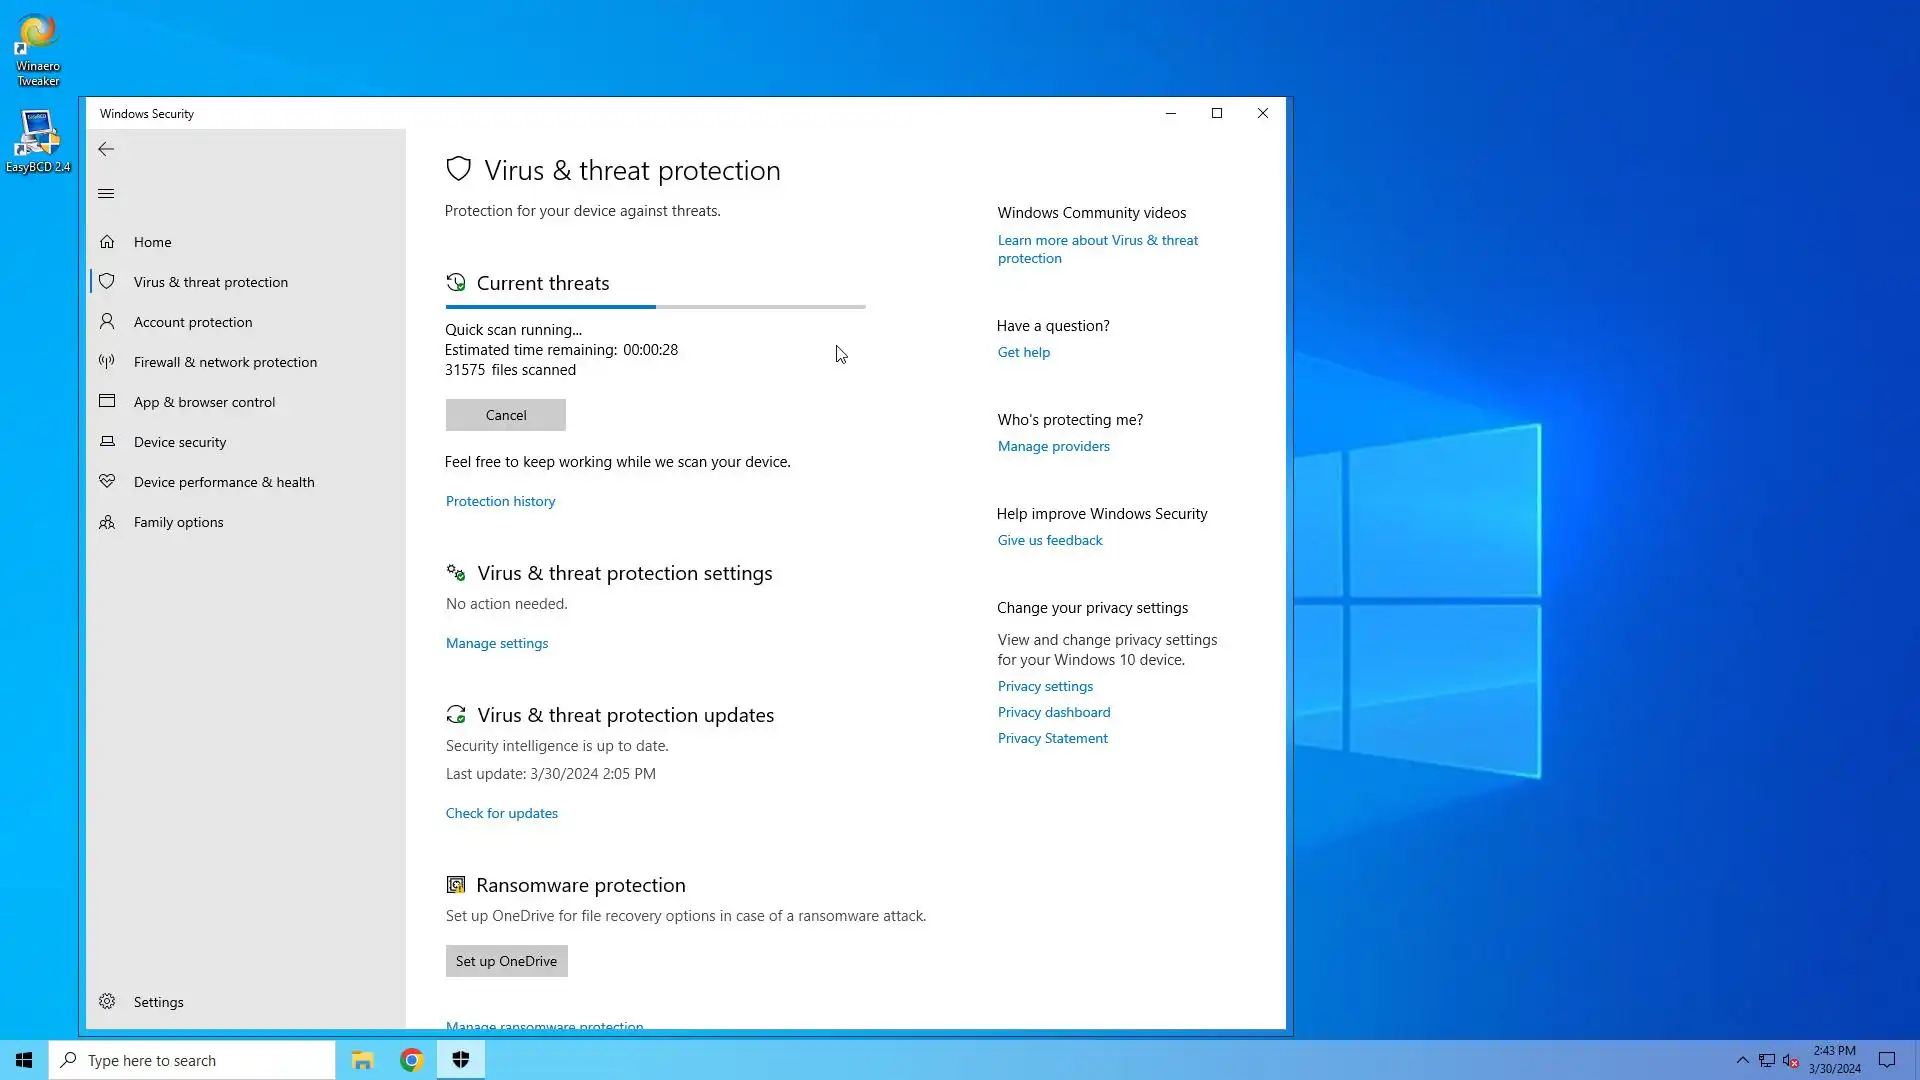Click Manage settings link
1920x1080 pixels.
pos(497,643)
